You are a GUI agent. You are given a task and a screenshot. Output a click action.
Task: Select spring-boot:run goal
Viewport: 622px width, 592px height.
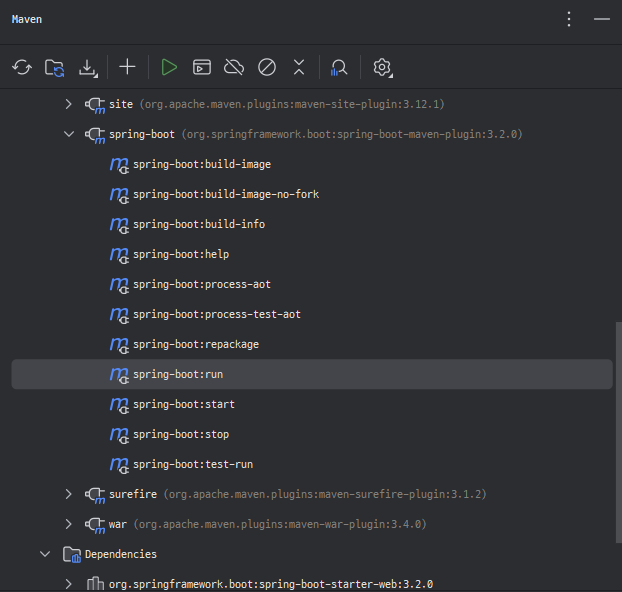312,374
